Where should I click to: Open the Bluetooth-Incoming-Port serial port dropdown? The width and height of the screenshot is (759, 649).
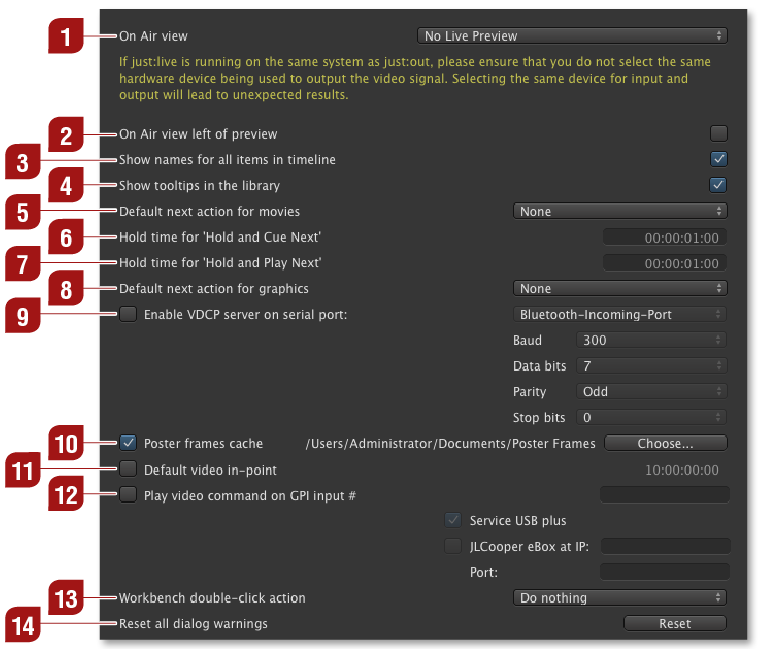click(x=620, y=315)
